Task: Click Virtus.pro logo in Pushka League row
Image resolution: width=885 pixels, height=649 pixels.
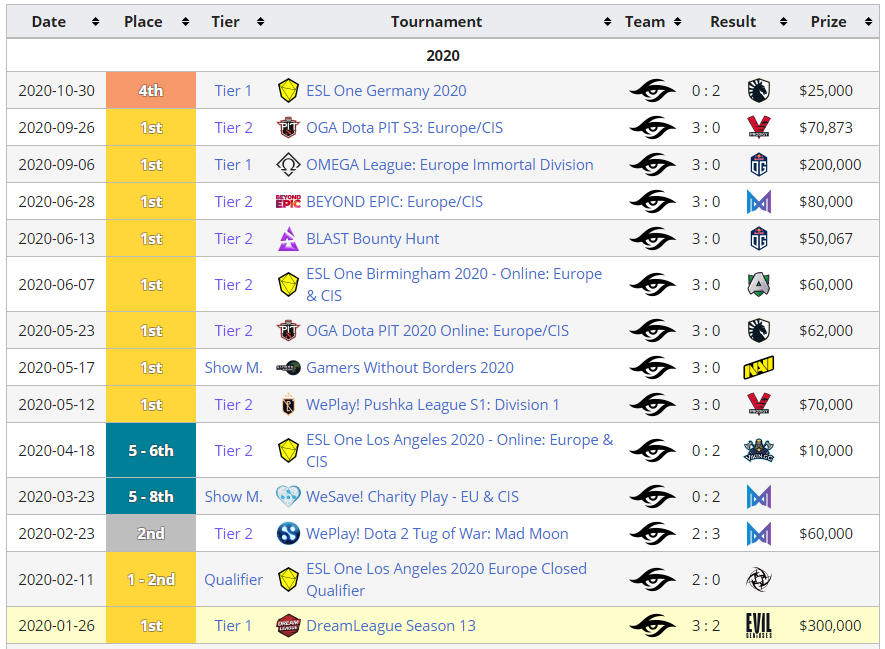Action: pos(759,405)
